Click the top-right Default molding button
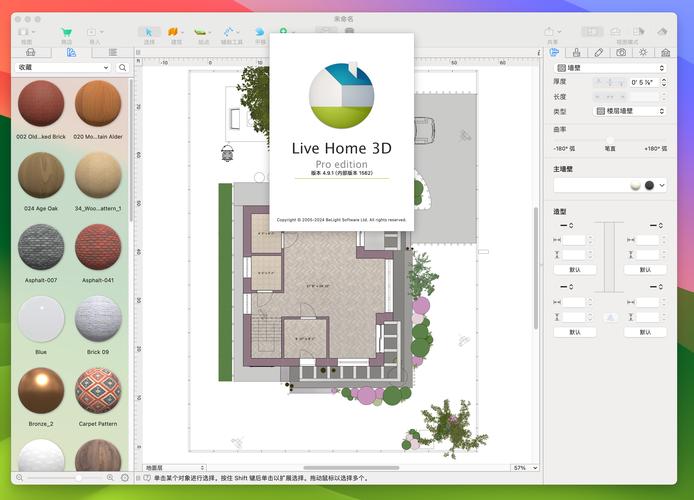The image size is (694, 500). point(645,269)
